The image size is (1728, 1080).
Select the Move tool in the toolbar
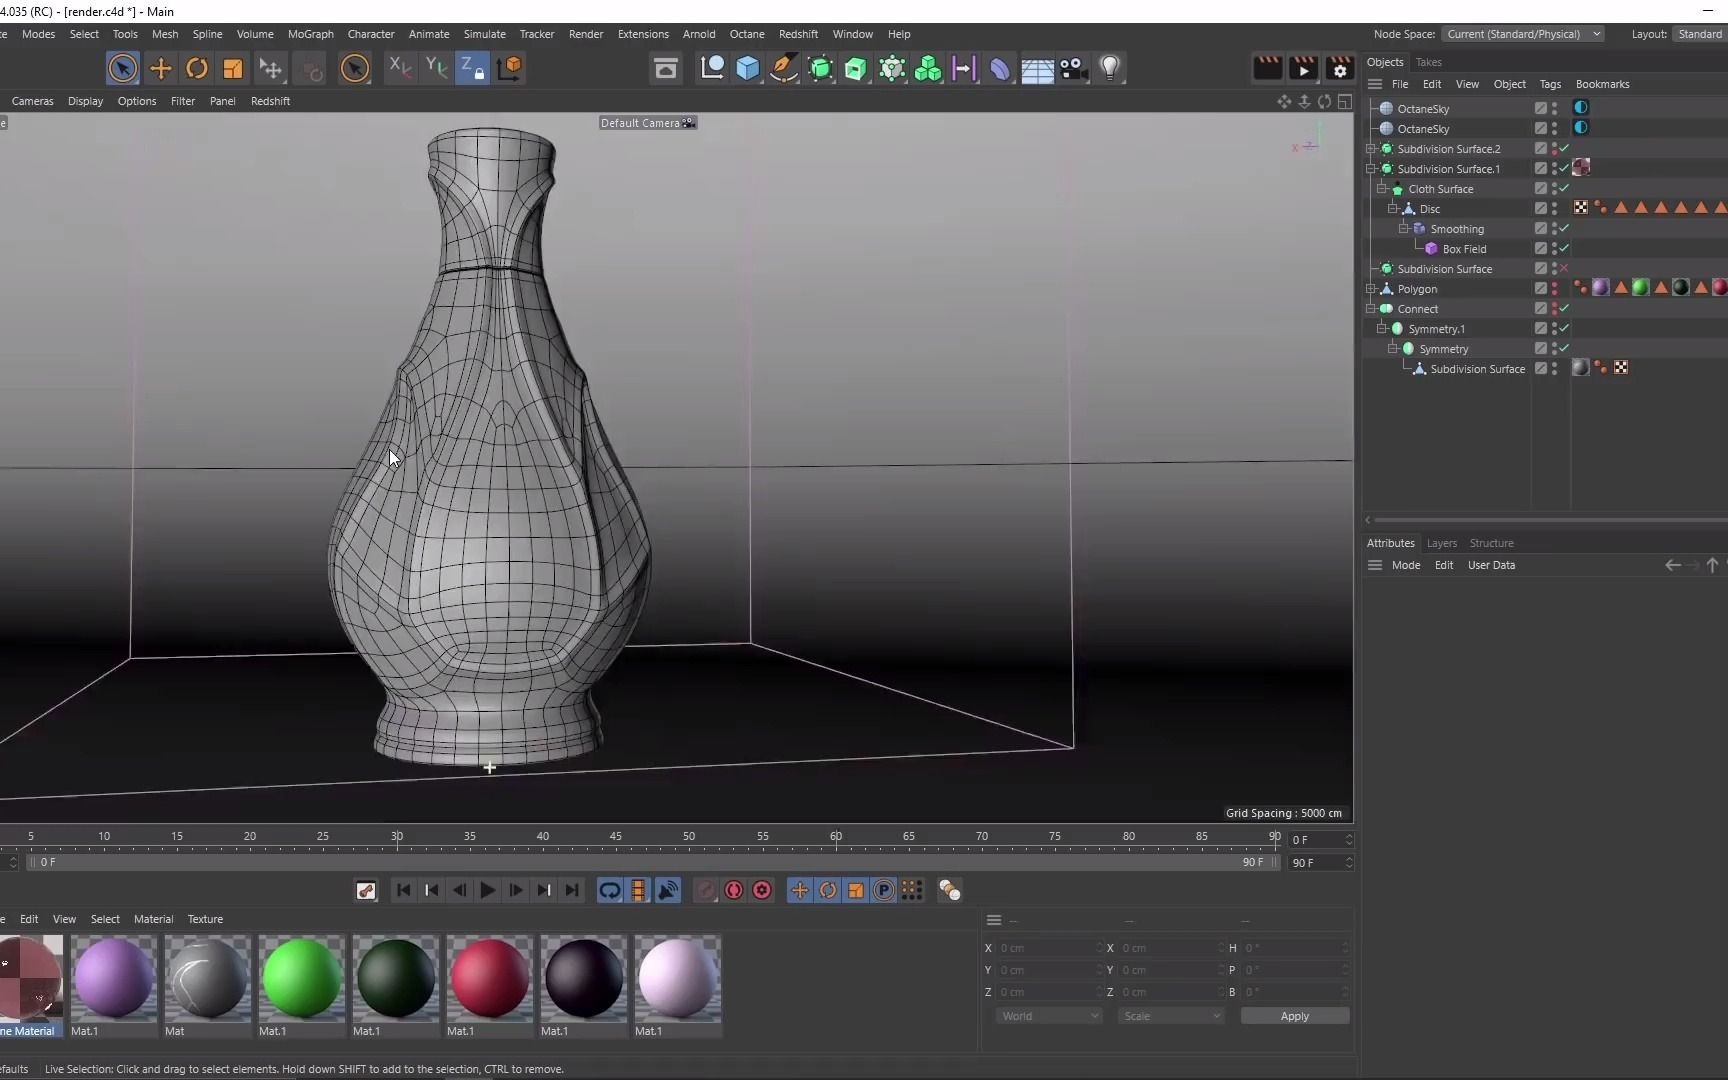tap(161, 68)
